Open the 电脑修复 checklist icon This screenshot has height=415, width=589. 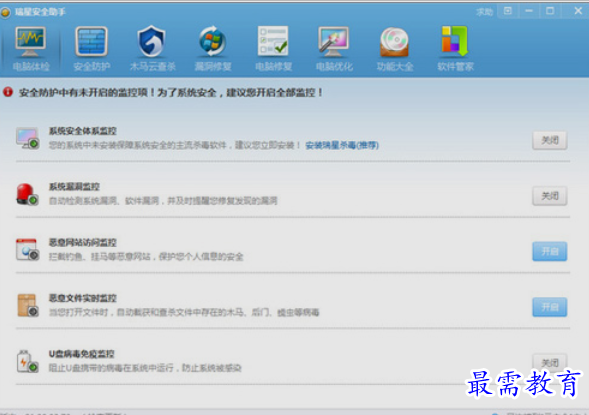coord(273,41)
